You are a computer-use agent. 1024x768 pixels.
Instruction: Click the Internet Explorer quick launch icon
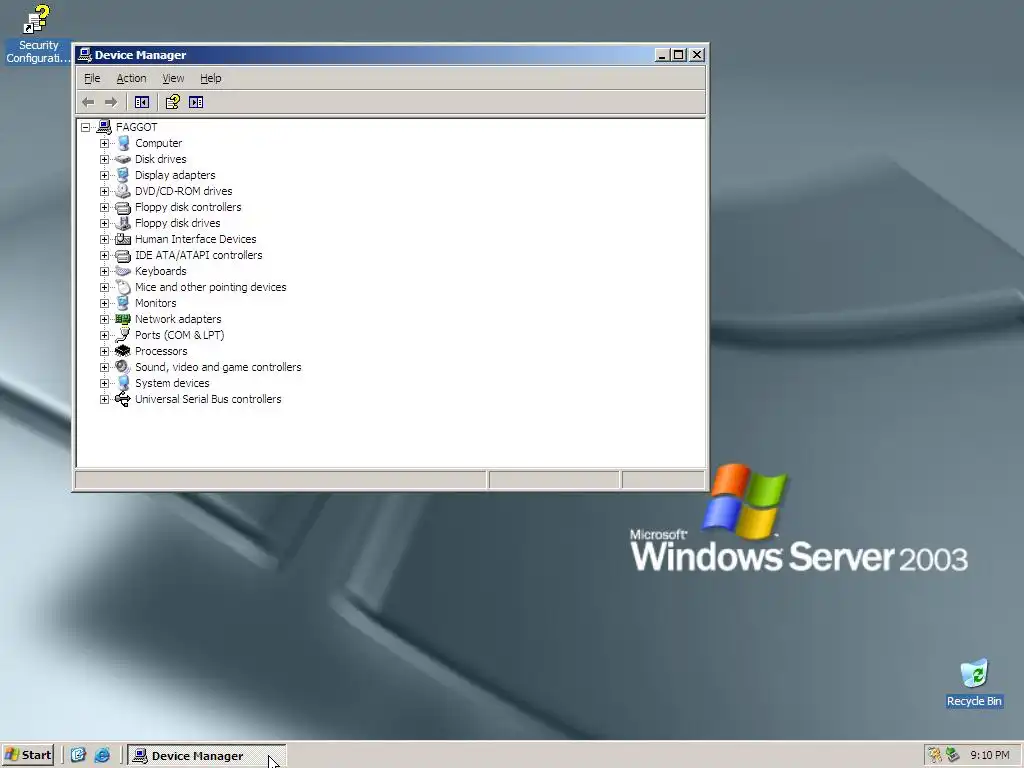click(x=103, y=755)
